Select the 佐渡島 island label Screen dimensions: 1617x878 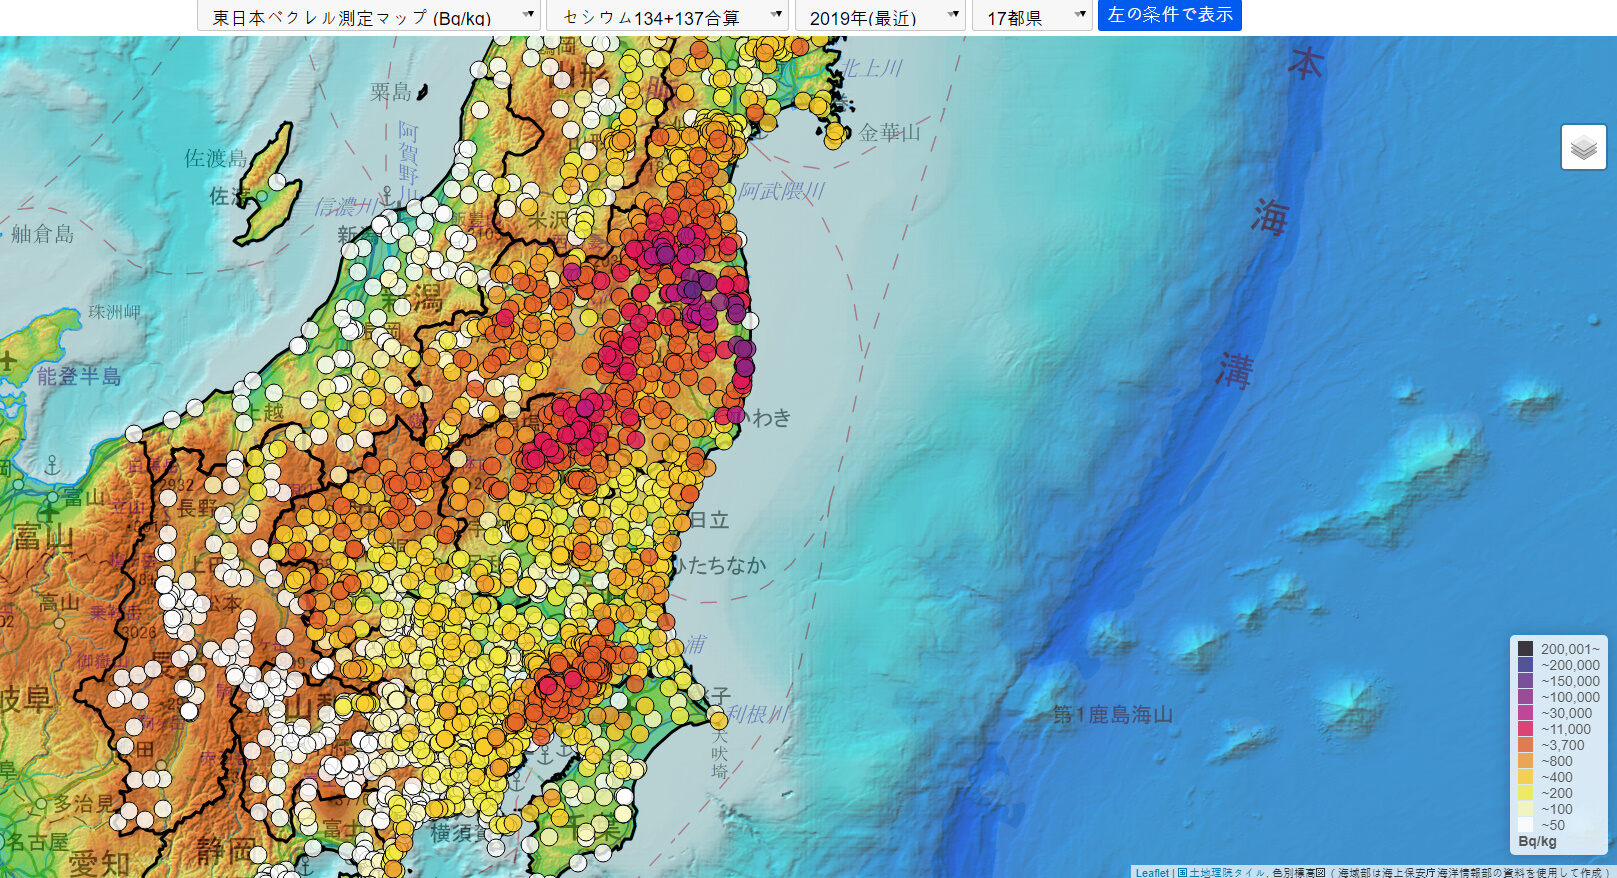click(215, 158)
